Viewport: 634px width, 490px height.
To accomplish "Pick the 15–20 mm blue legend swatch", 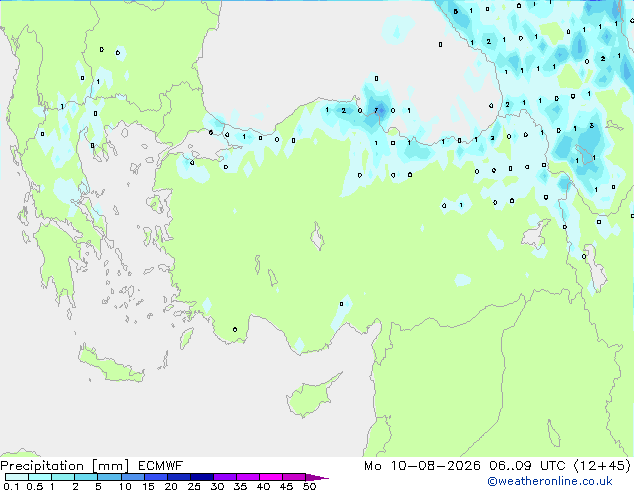I will 155,477.
